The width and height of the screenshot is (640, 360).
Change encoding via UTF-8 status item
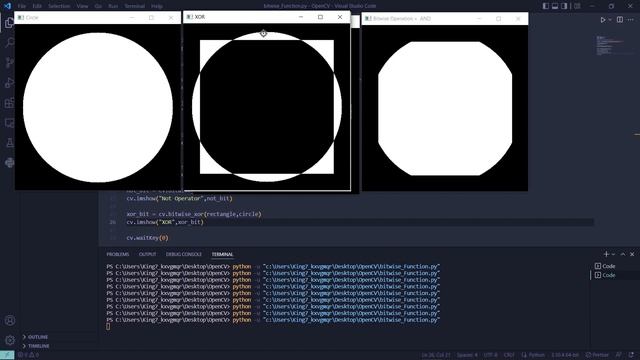coord(490,355)
